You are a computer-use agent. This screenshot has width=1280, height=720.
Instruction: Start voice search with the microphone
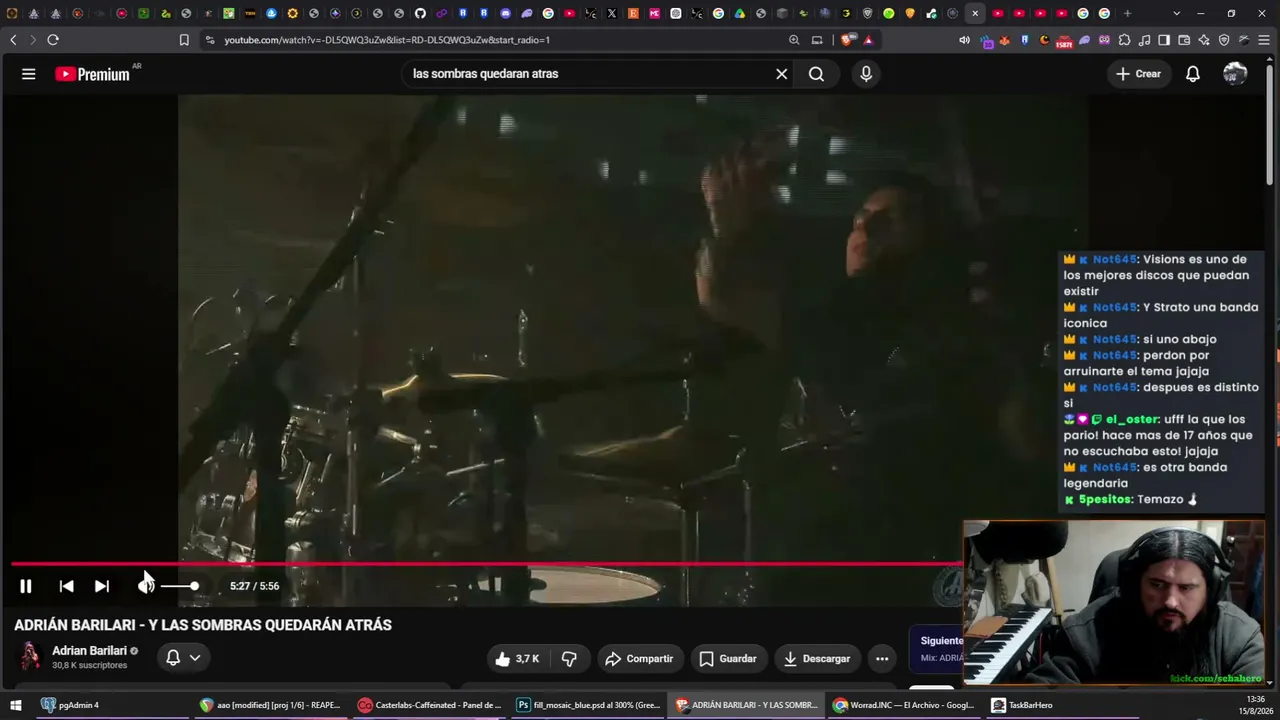tap(866, 74)
